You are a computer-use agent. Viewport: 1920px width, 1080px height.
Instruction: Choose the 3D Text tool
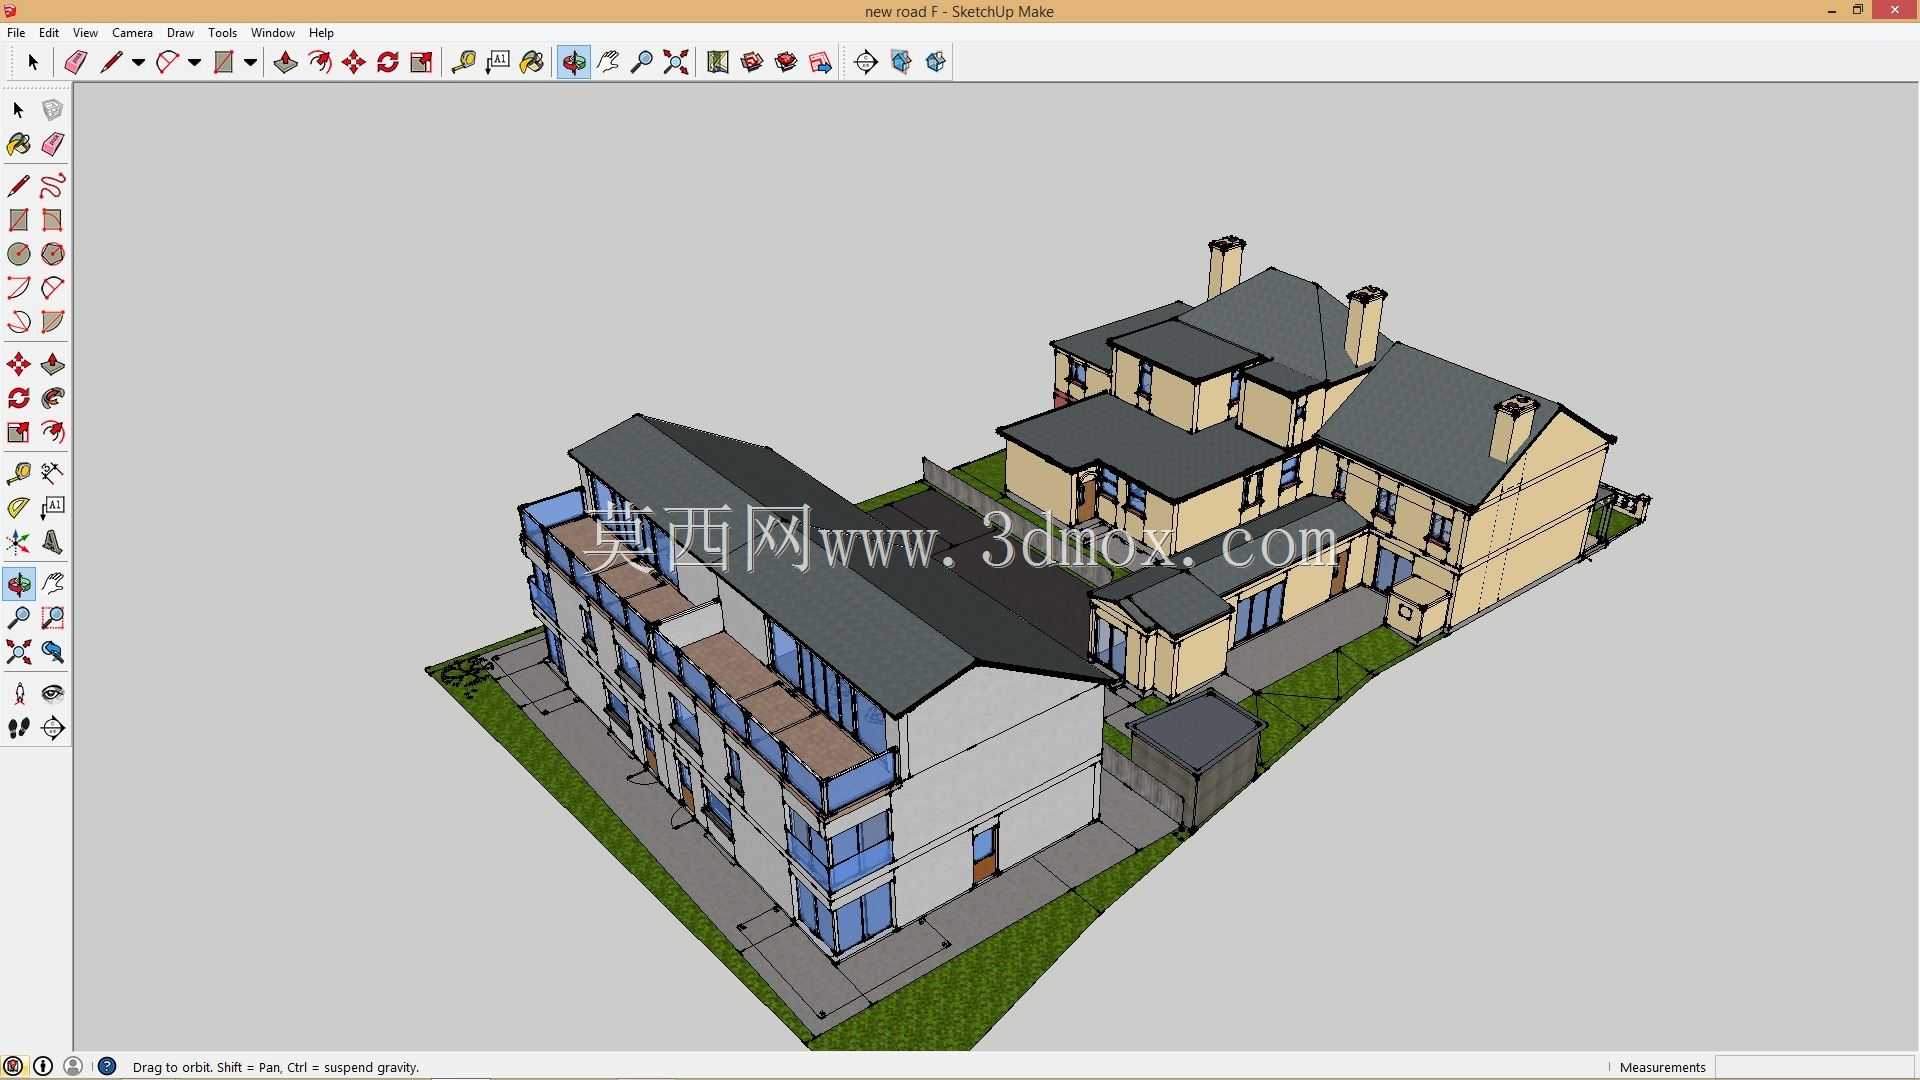pyautogui.click(x=53, y=543)
